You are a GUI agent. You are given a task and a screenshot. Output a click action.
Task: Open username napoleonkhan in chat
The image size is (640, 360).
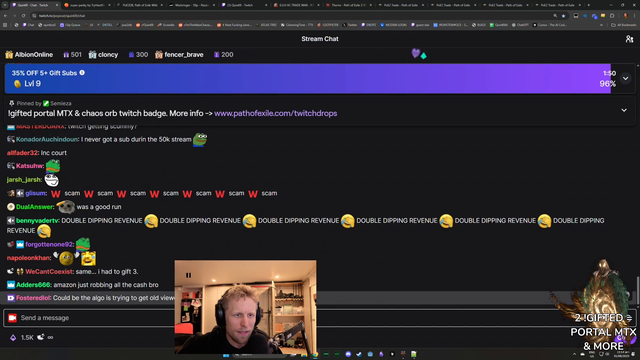[28, 258]
